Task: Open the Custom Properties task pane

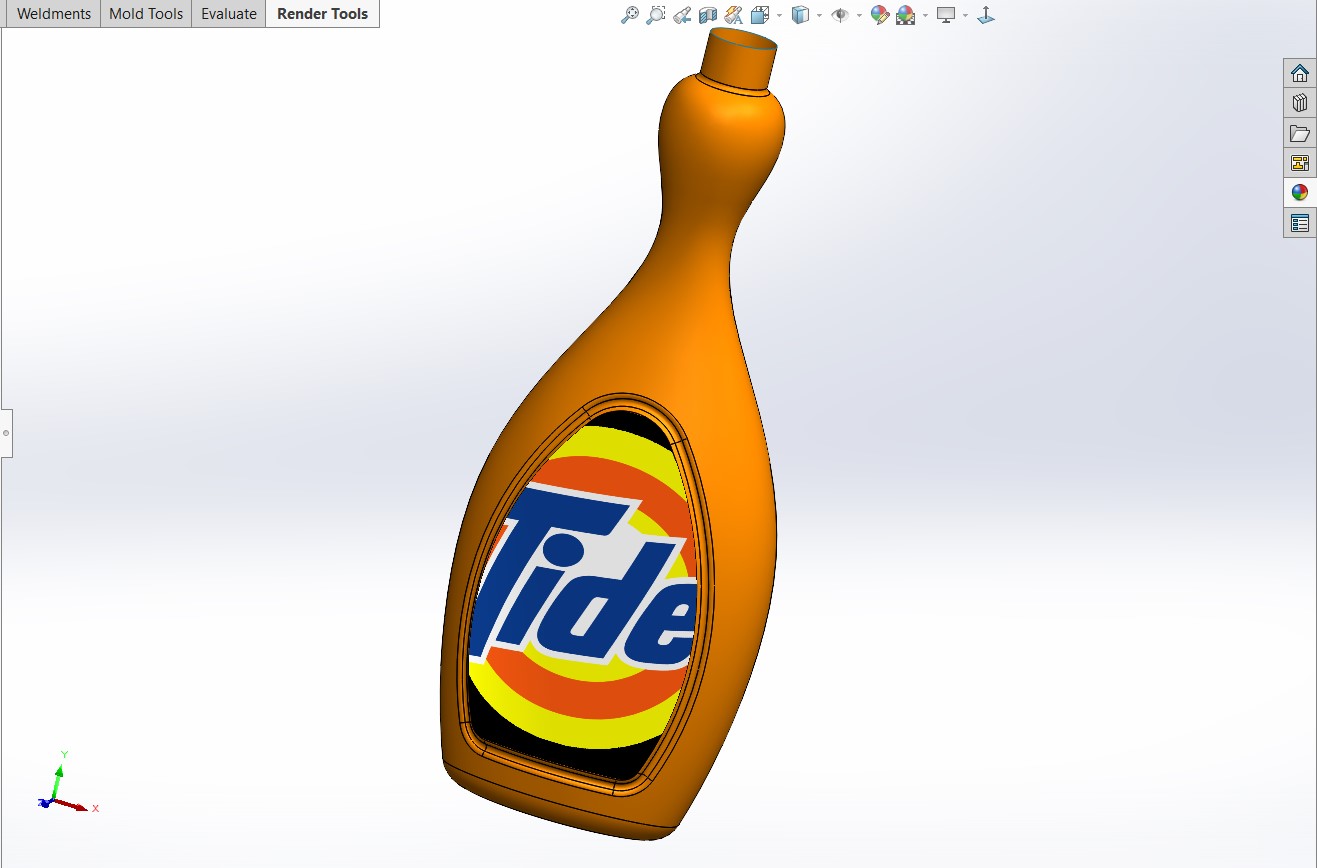Action: click(1300, 223)
